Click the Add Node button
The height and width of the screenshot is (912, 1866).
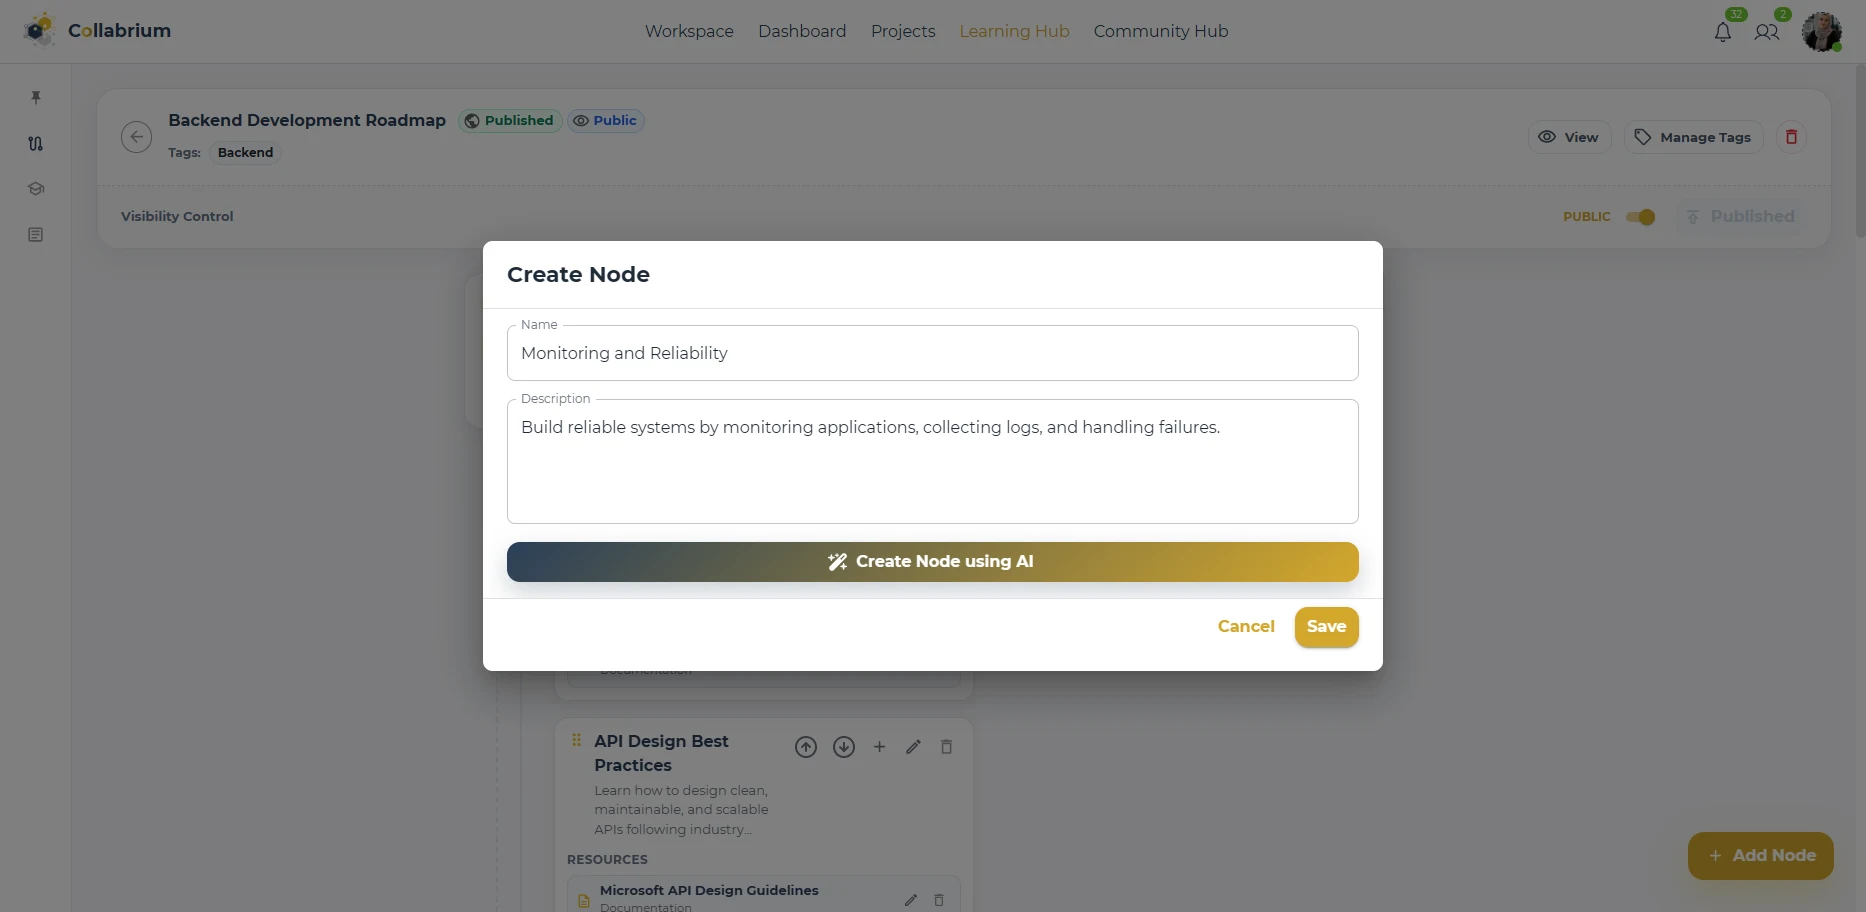pyautogui.click(x=1761, y=856)
